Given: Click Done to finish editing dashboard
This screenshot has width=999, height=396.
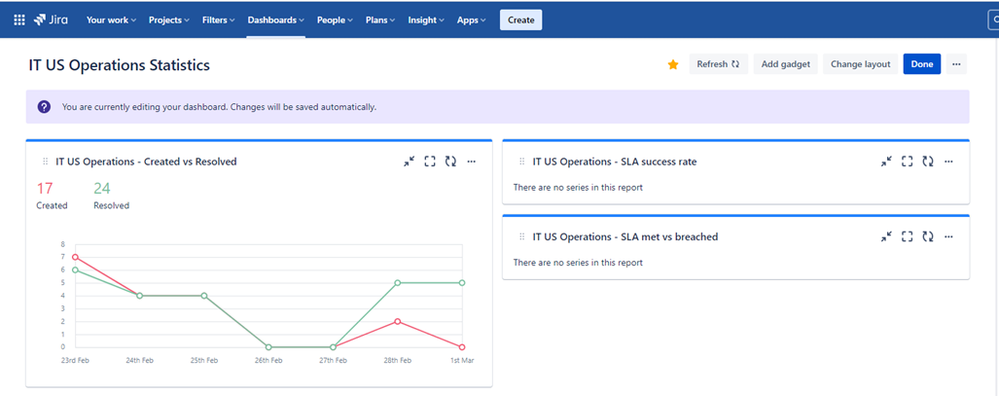Looking at the screenshot, I should [x=922, y=64].
